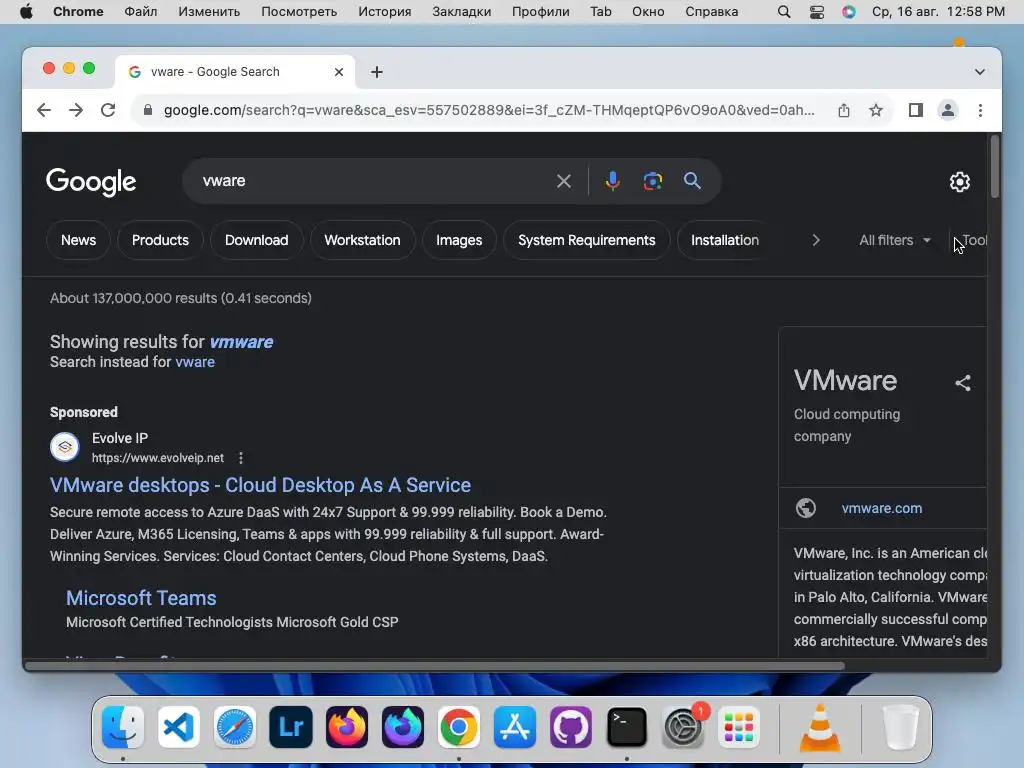Open the Microsoft Teams sitelink
Image resolution: width=1024 pixels, height=768 pixels.
pyautogui.click(x=141, y=598)
